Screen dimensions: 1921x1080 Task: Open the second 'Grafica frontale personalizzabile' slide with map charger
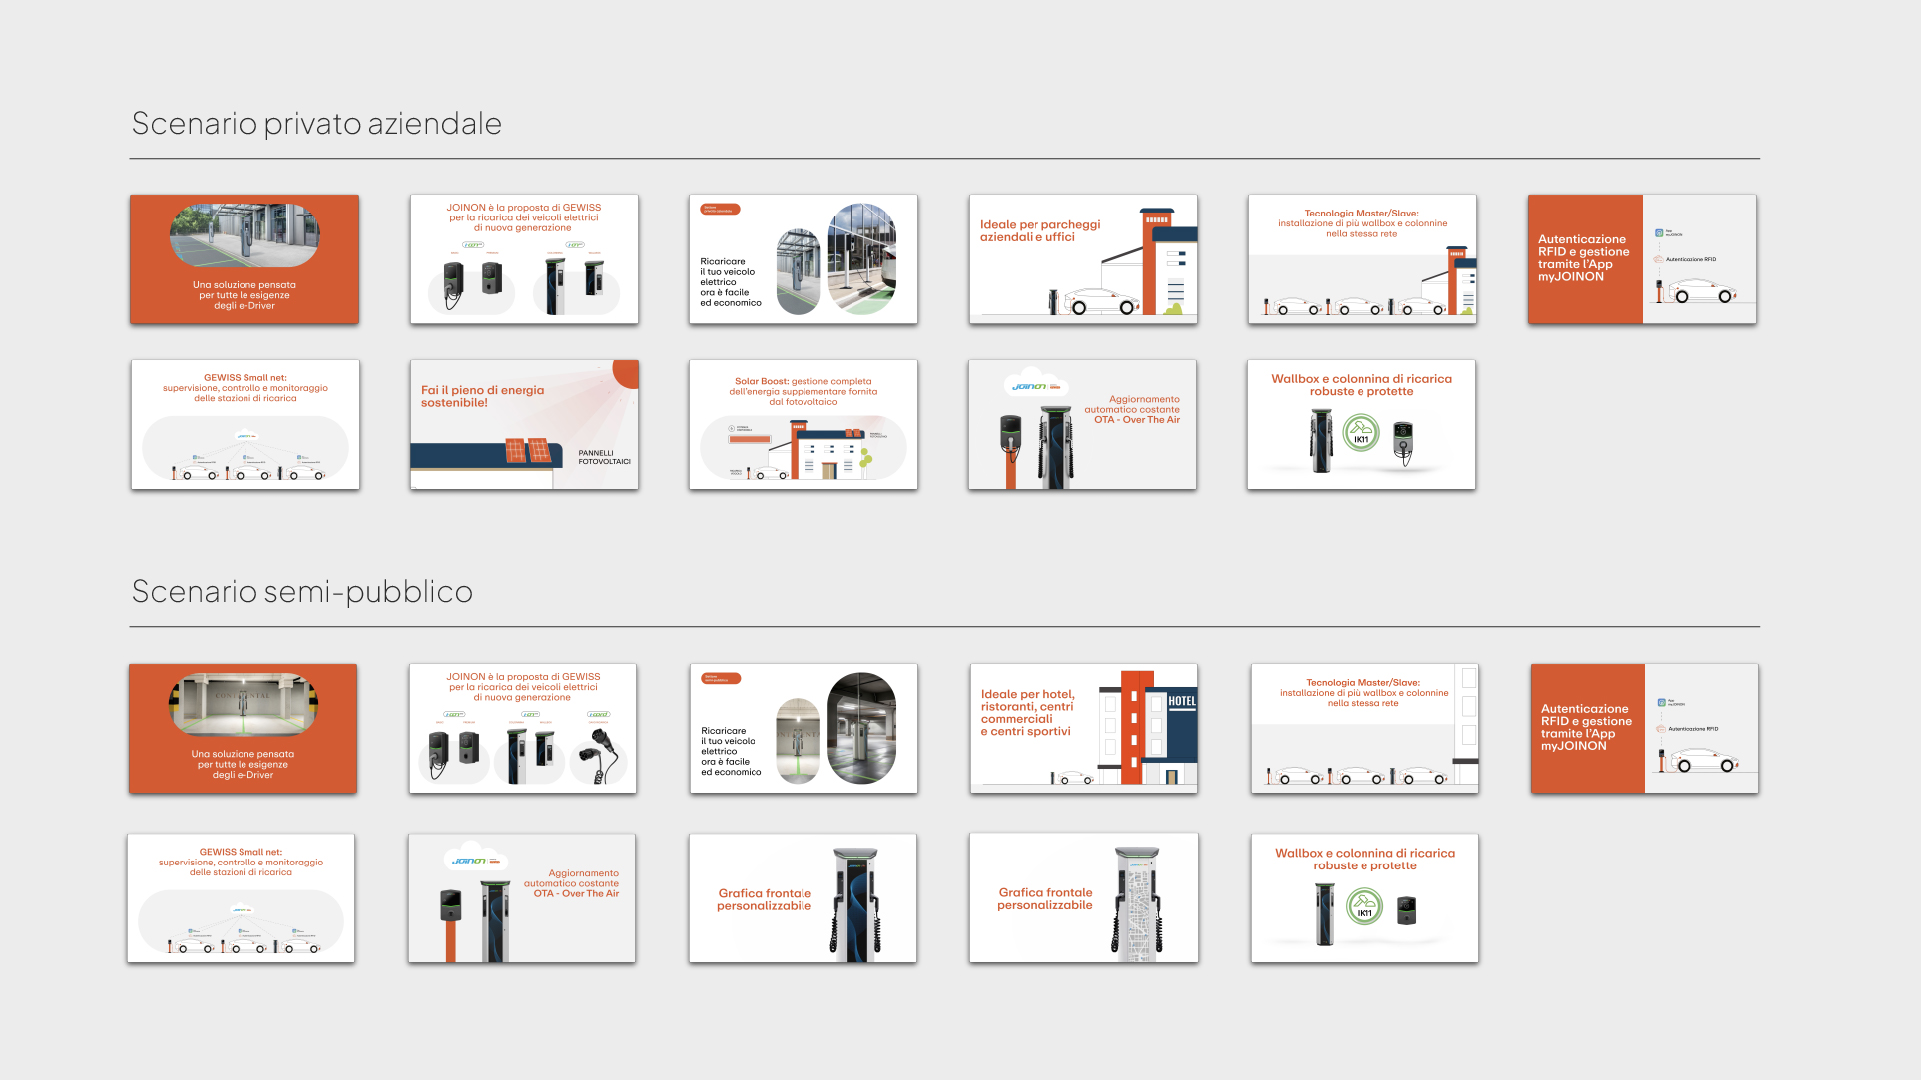pos(1083,898)
